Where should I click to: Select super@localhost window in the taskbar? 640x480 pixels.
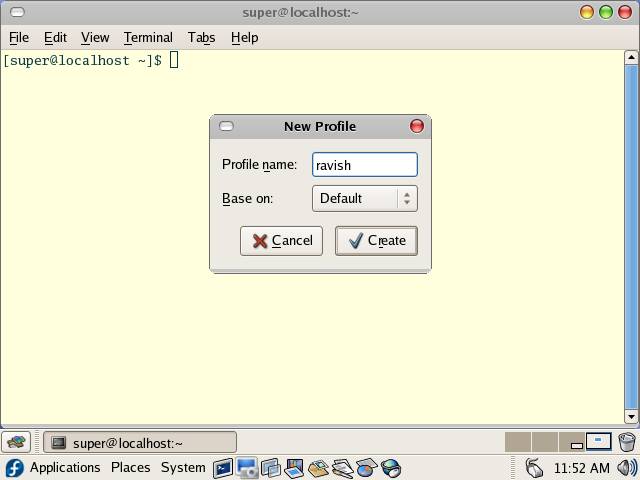[x=140, y=442]
